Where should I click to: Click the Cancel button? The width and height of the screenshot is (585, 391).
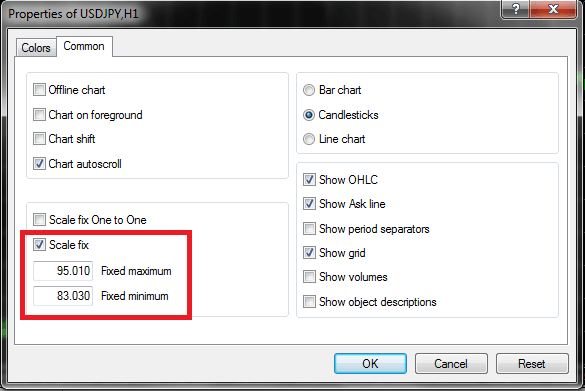pyautogui.click(x=451, y=363)
